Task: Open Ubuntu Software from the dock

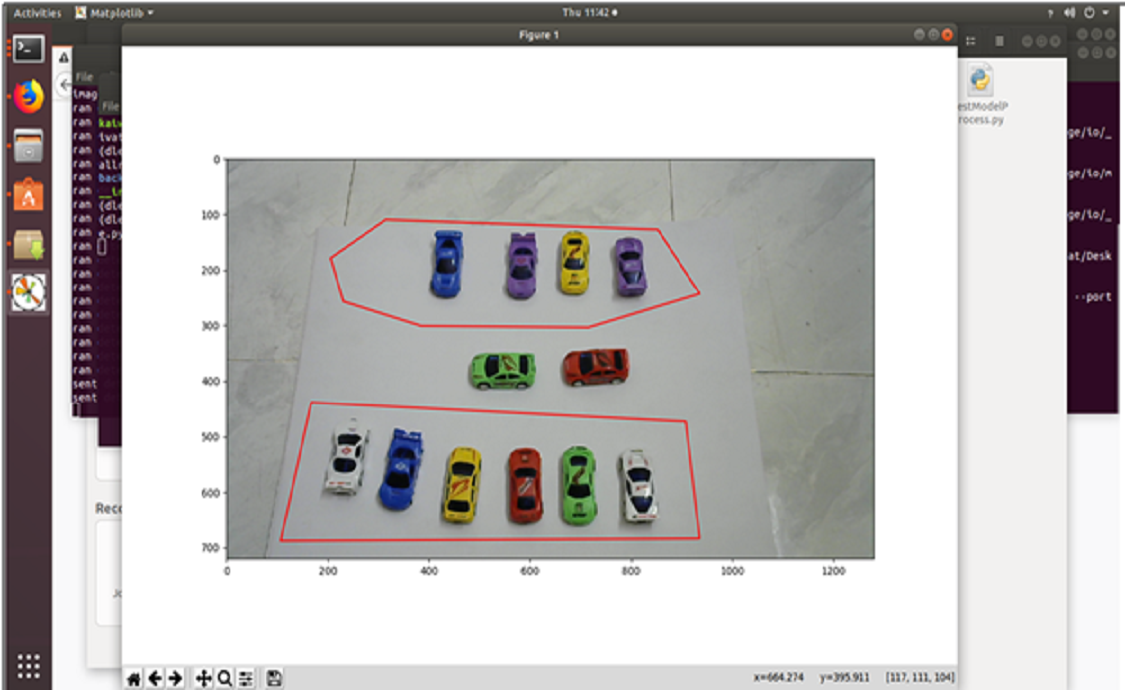Action: tap(28, 194)
